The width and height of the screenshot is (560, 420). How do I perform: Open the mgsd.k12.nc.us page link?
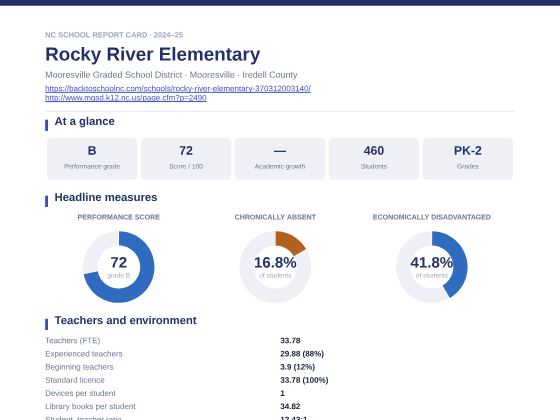[126, 98]
